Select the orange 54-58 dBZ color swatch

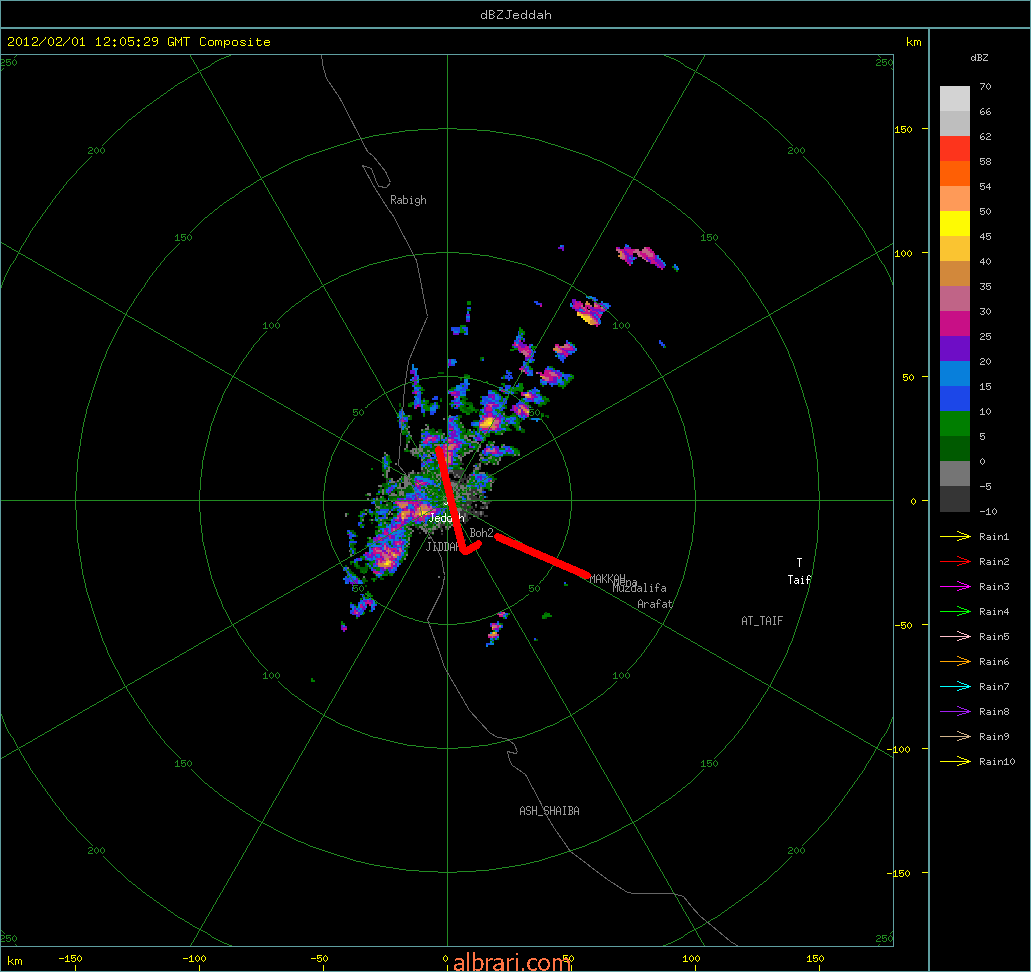coord(955,174)
